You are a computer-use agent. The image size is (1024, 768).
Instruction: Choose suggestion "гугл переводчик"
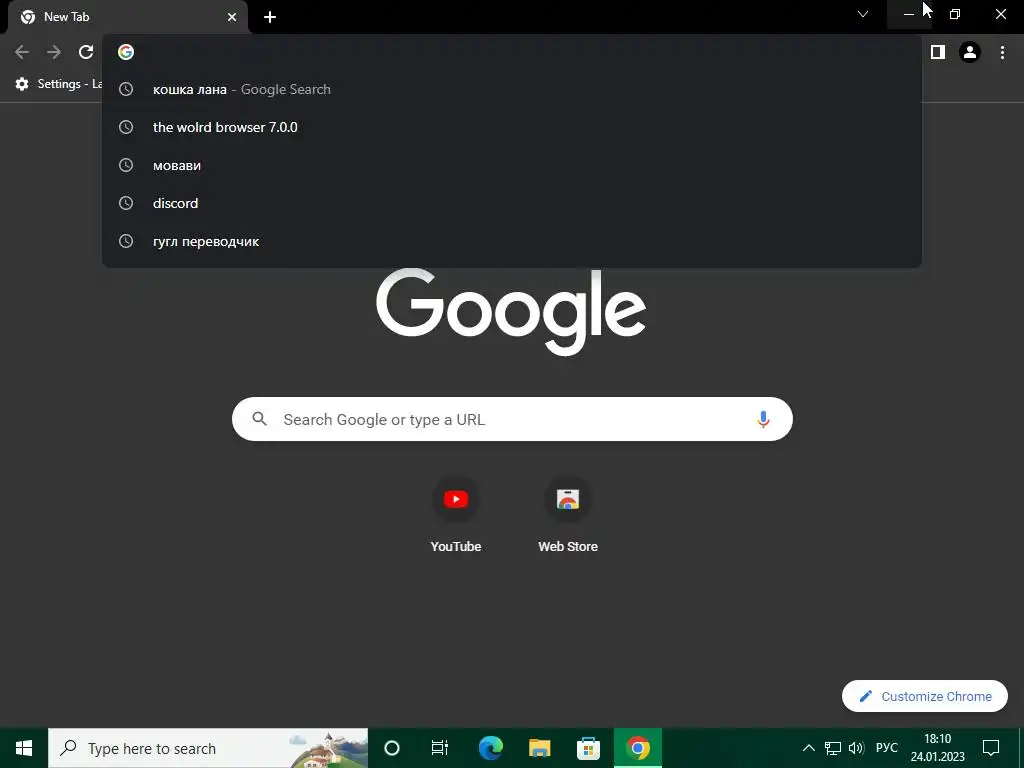pyautogui.click(x=511, y=241)
